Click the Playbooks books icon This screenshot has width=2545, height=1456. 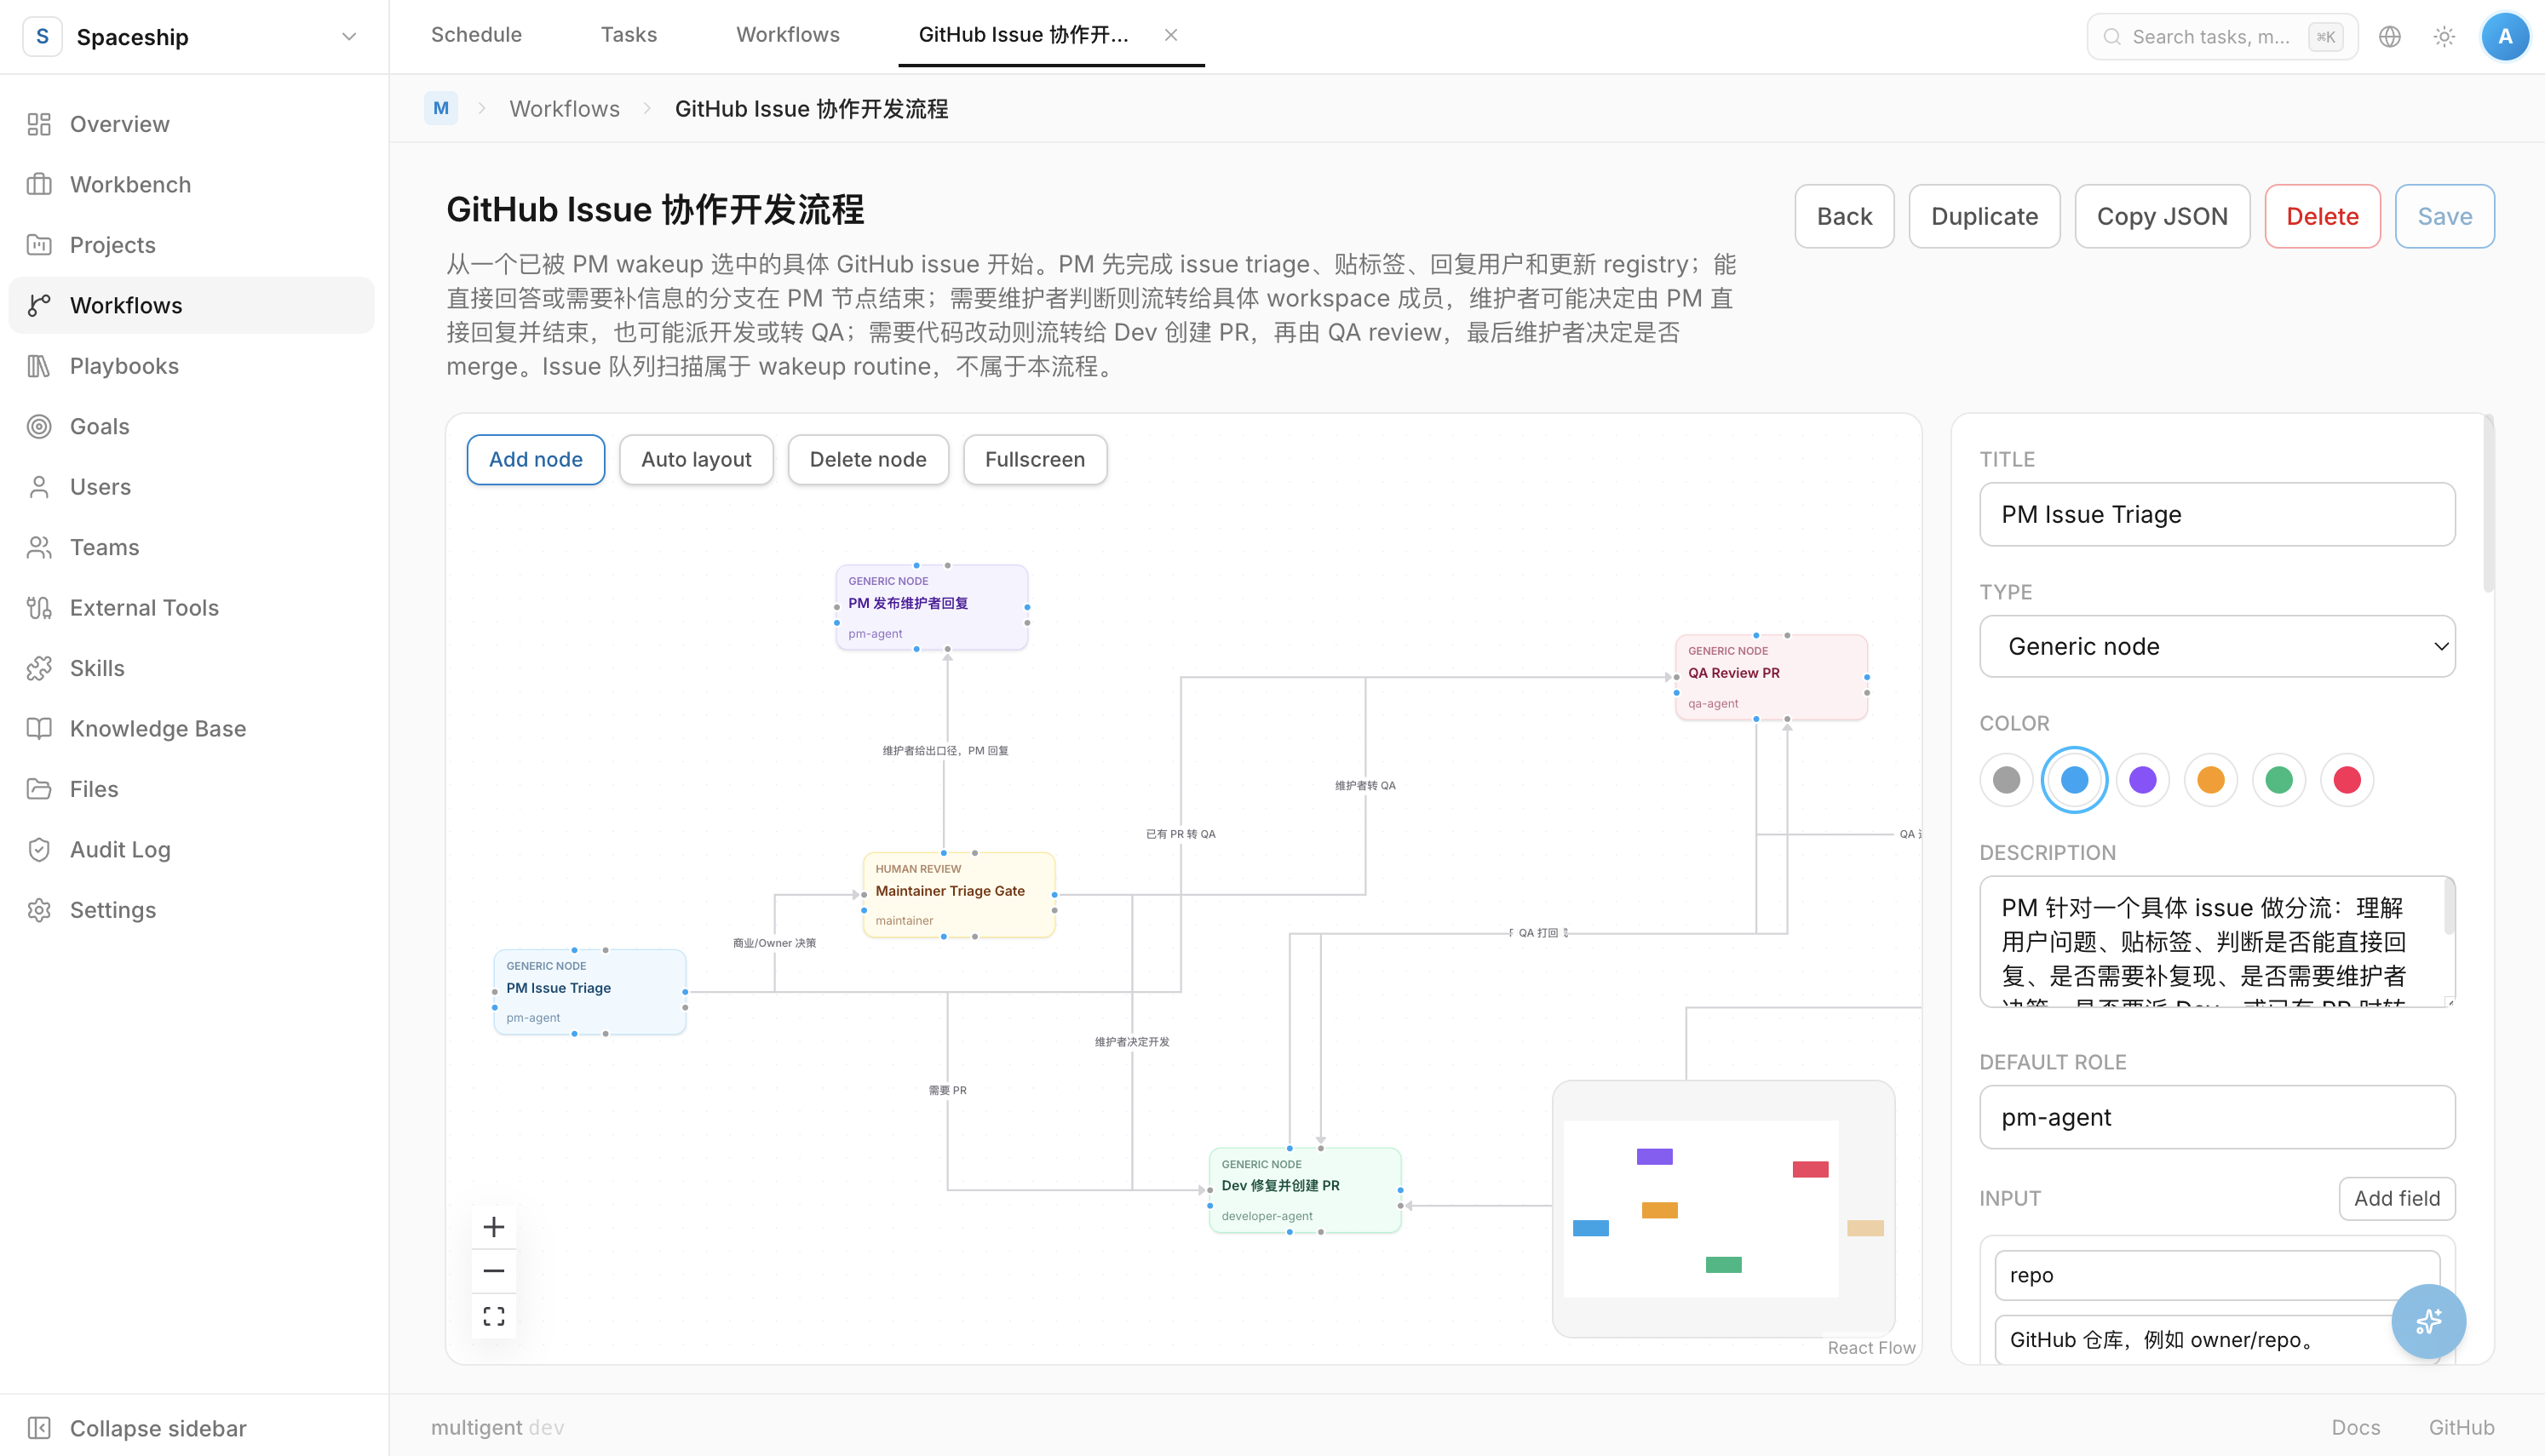tap(39, 366)
